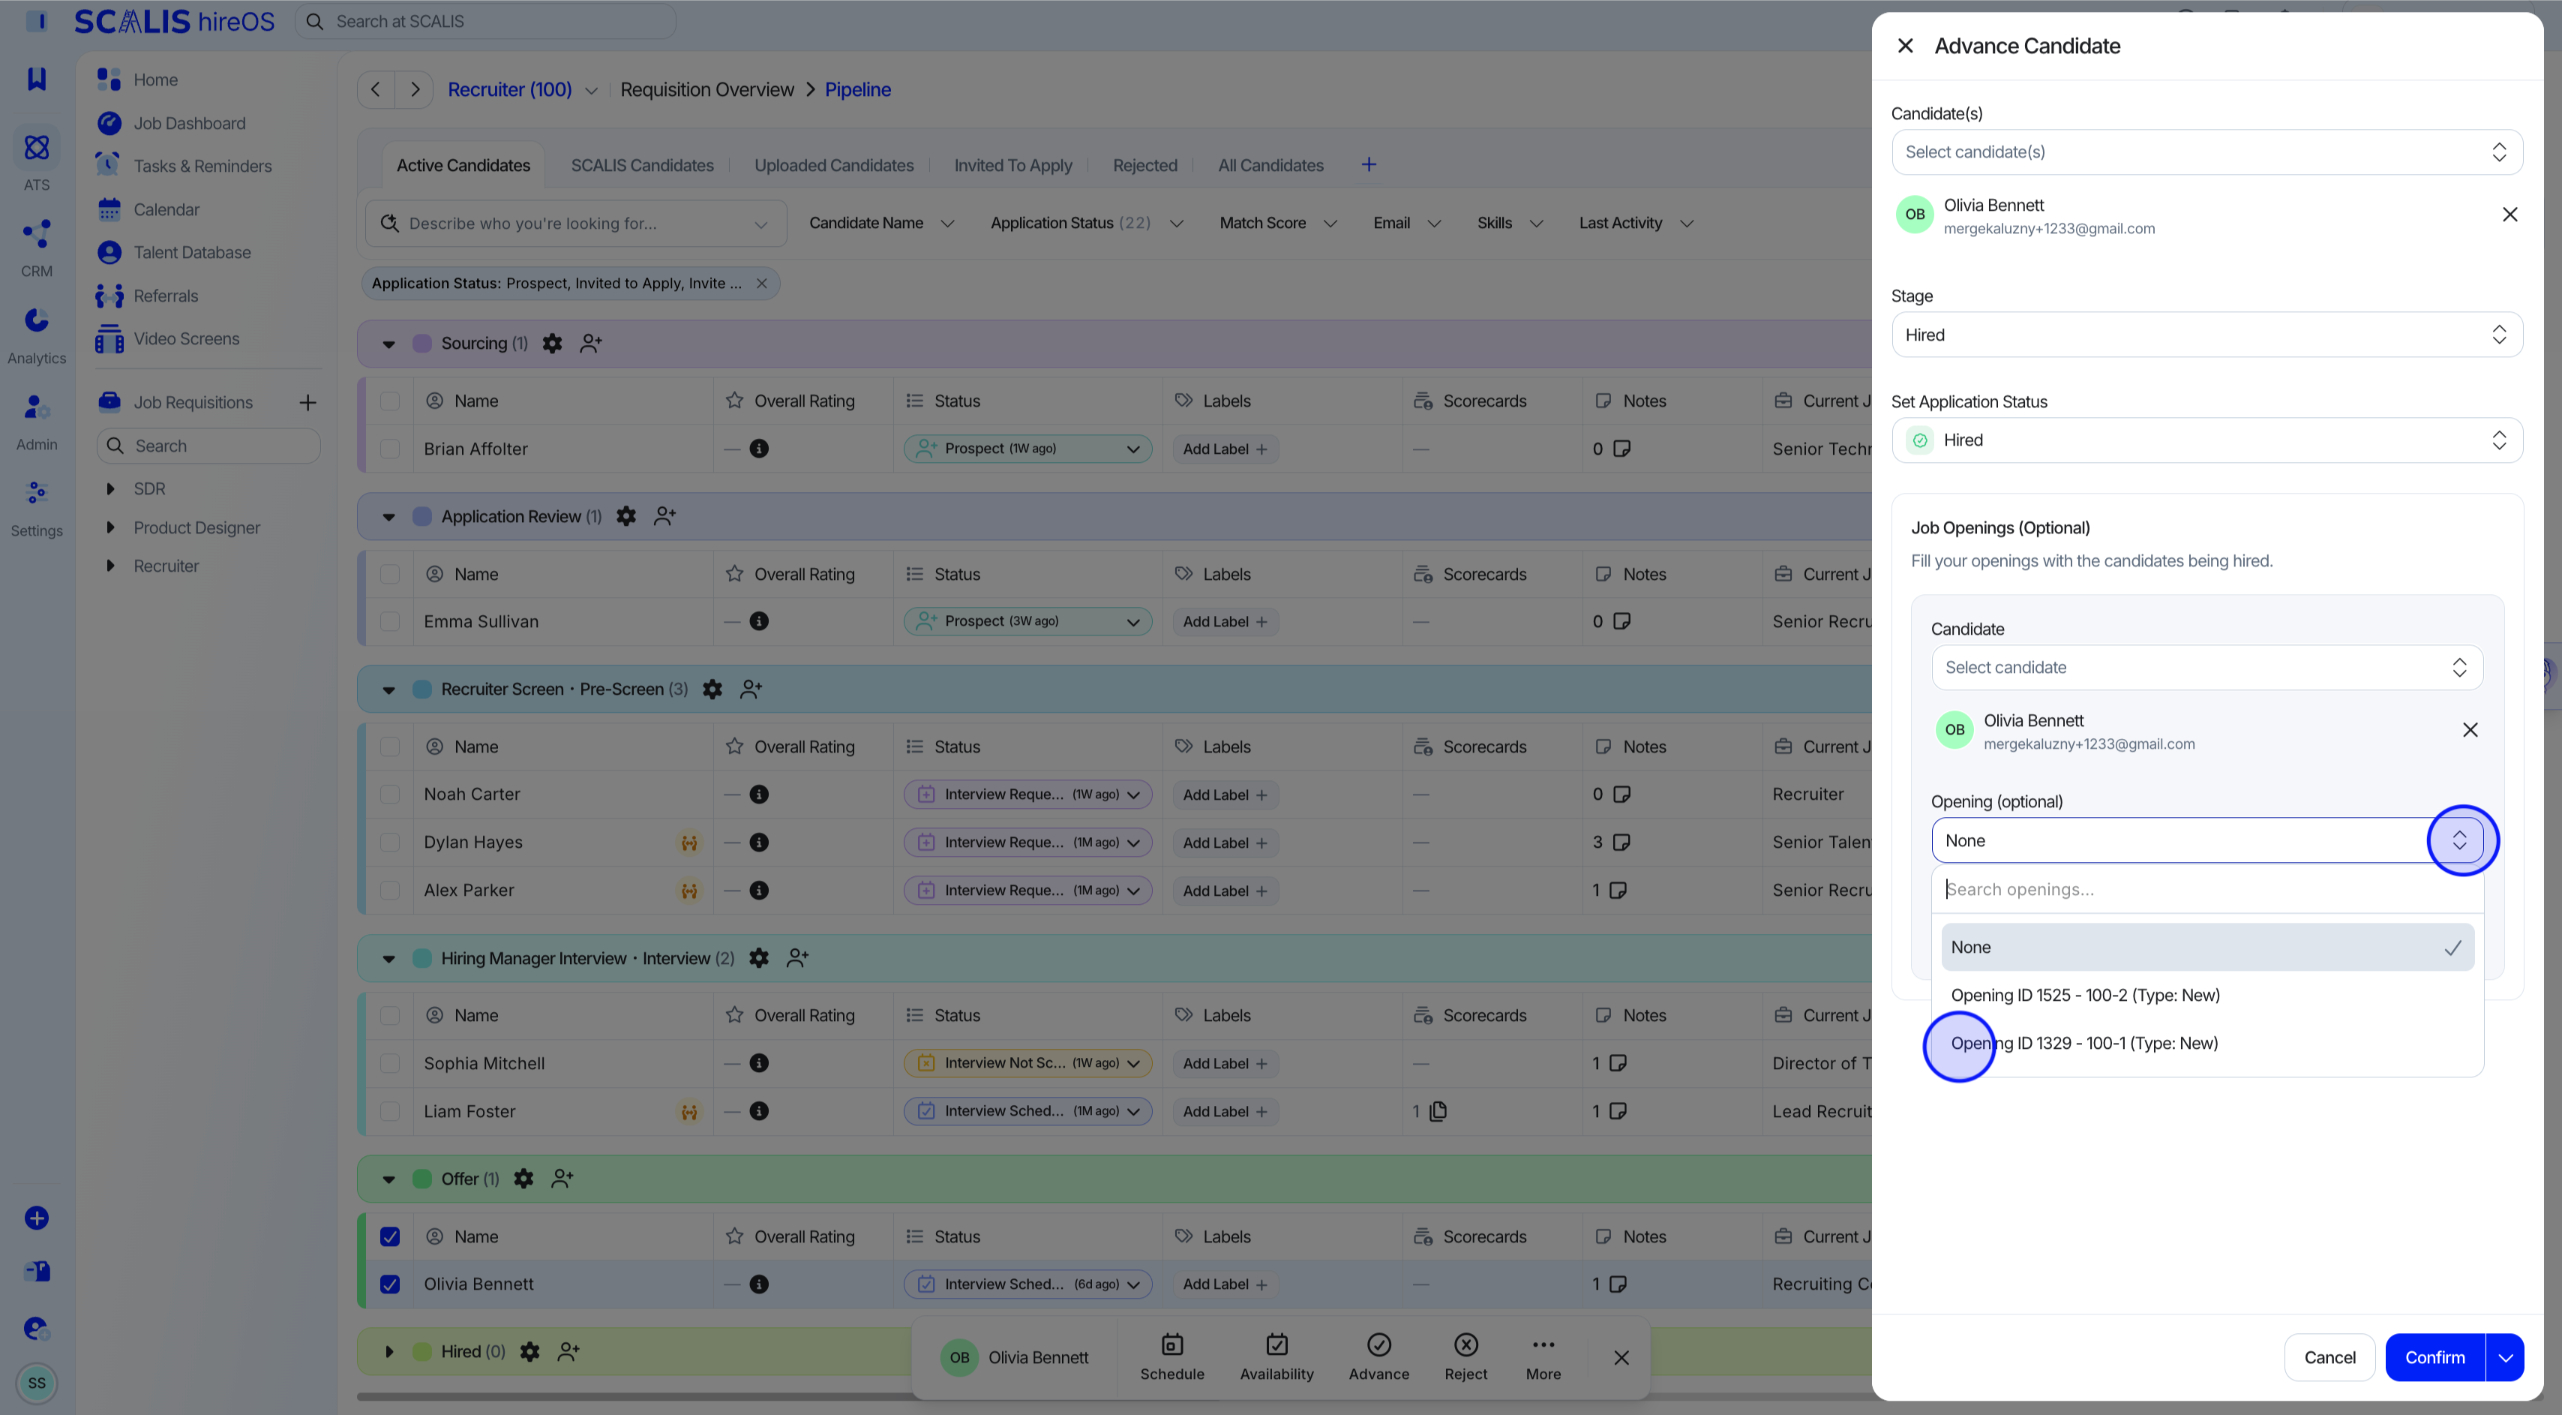
Task: Tick the checkbox for Brian Affolter
Action: pos(390,449)
